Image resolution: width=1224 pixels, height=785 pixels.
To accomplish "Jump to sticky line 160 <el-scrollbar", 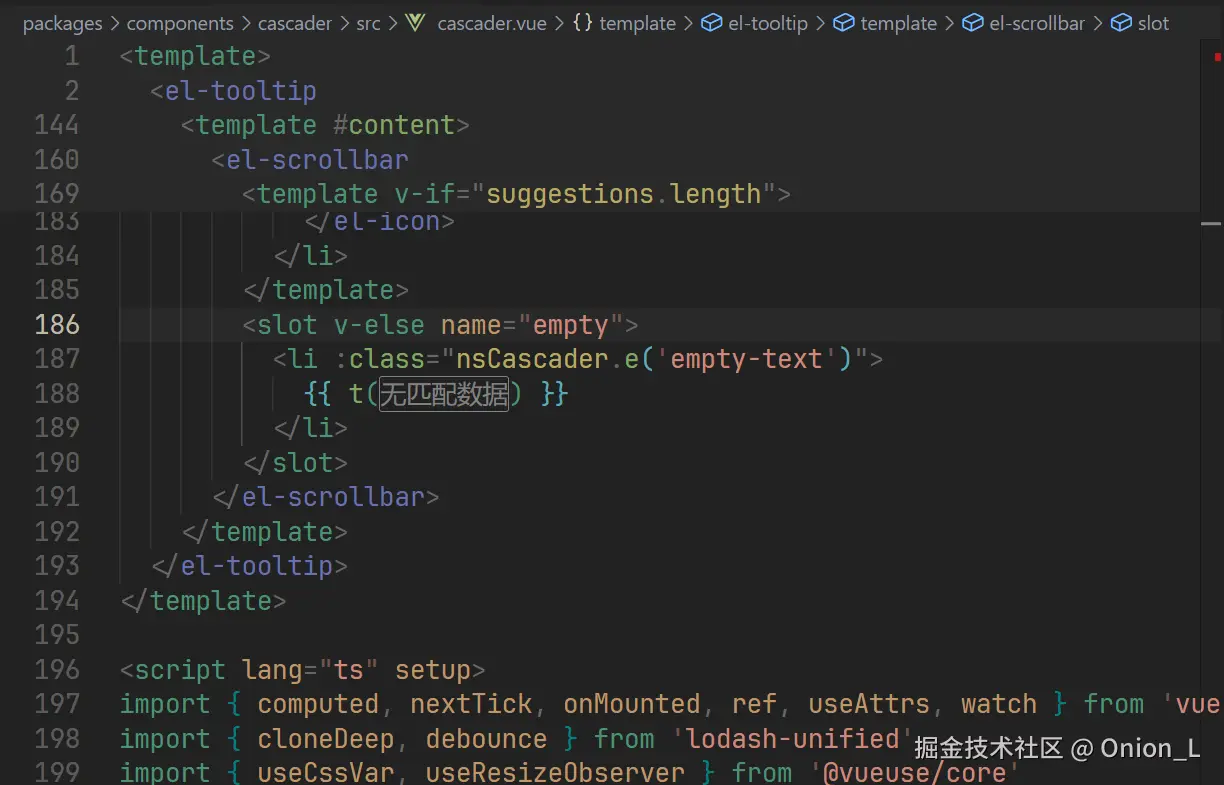I will tap(310, 160).
